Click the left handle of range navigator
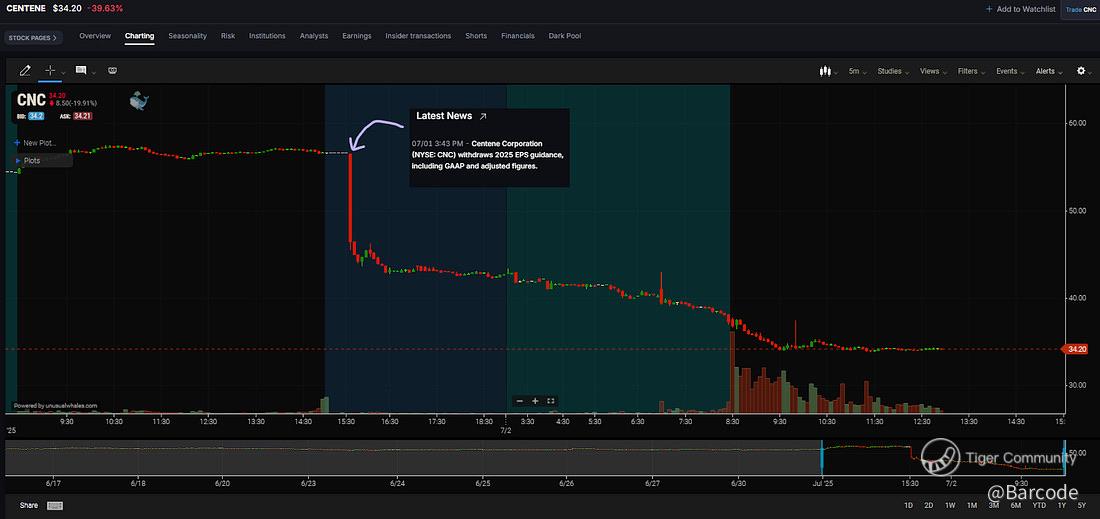This screenshot has width=1100, height=519. (821, 455)
